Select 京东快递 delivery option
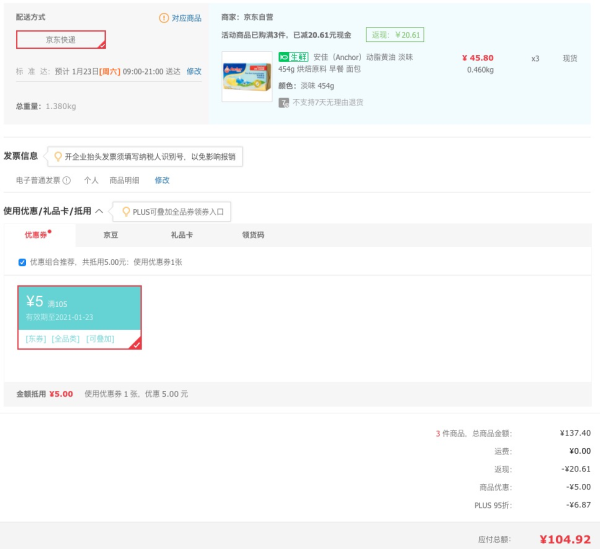 pos(61,39)
